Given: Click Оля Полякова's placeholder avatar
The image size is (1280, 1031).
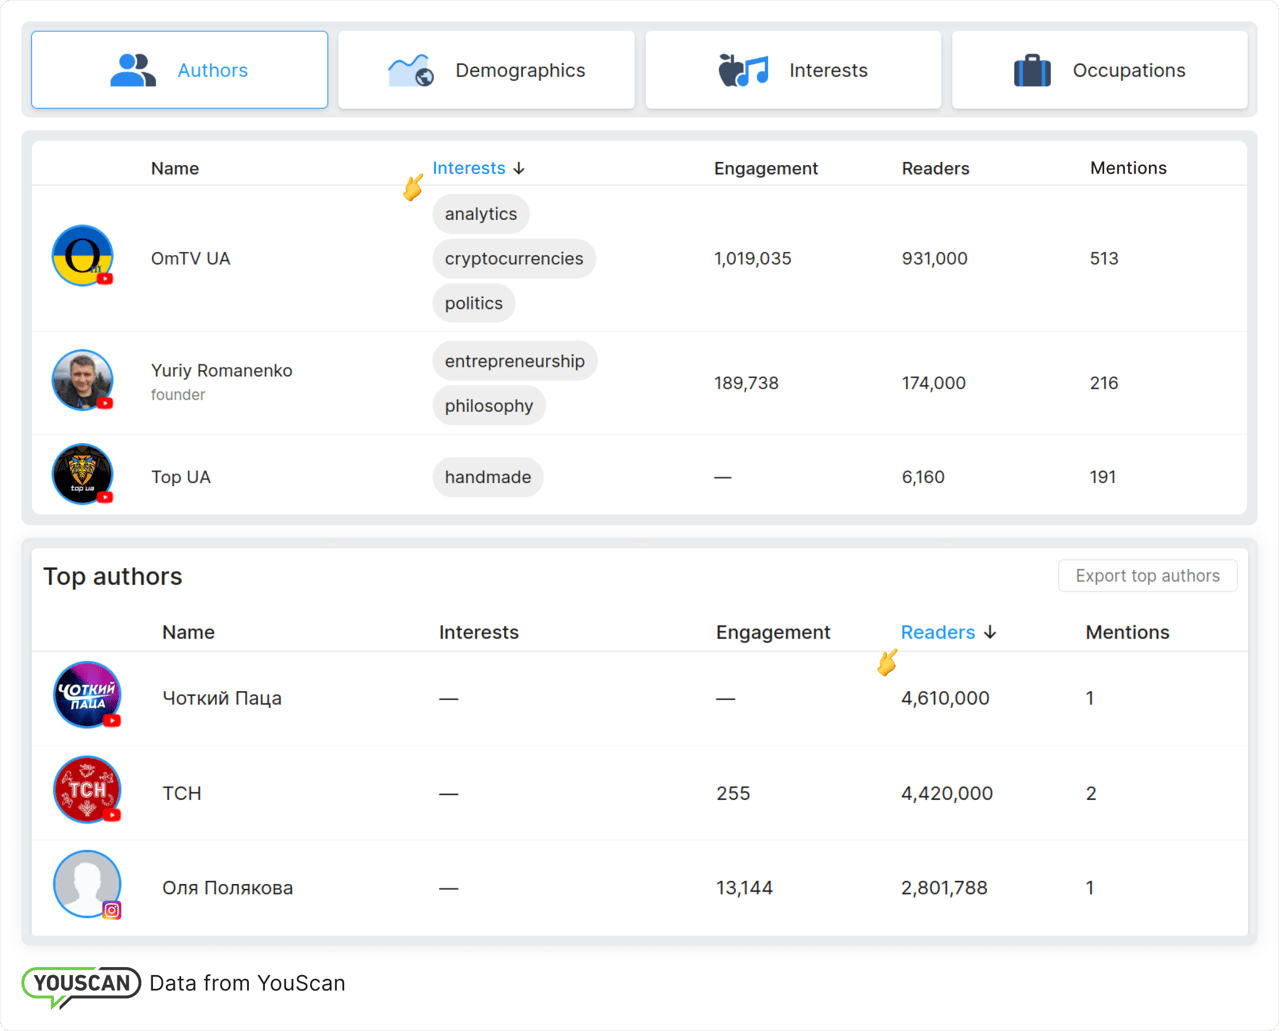Looking at the screenshot, I should click(x=87, y=884).
